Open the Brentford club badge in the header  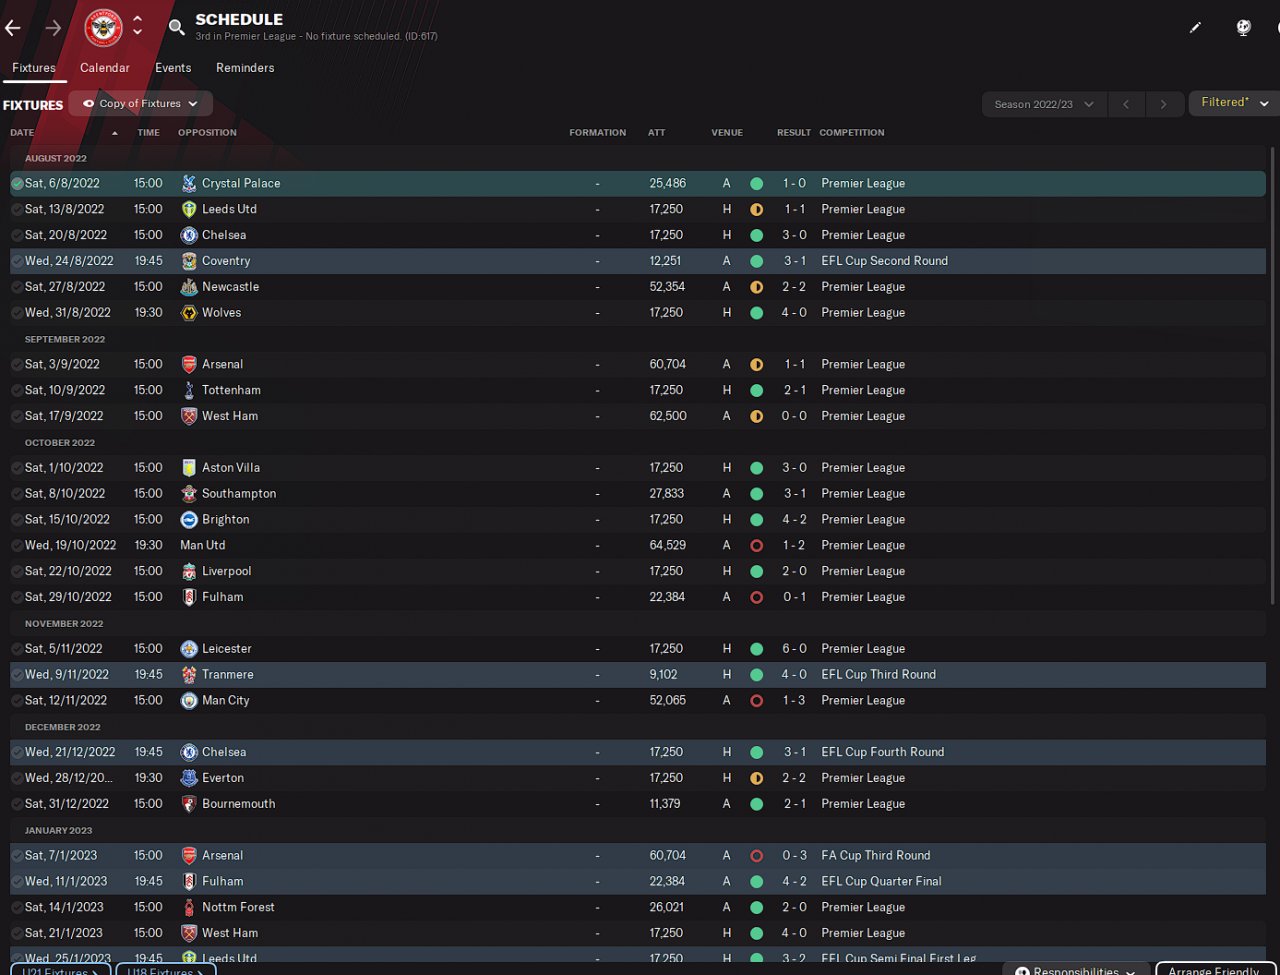[103, 28]
